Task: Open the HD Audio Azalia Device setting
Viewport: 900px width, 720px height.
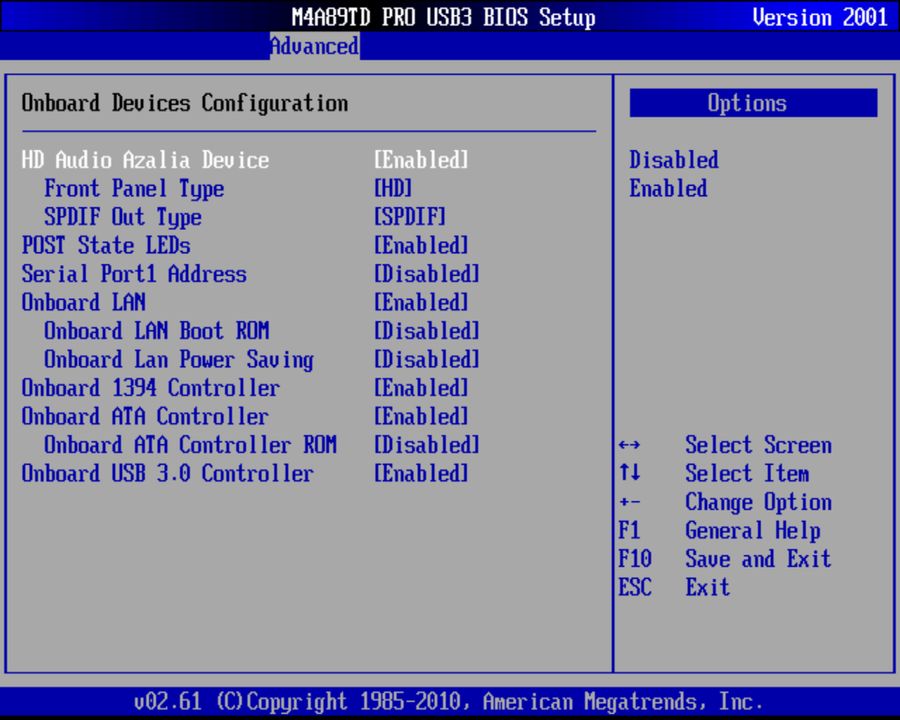Action: pyautogui.click(x=145, y=160)
